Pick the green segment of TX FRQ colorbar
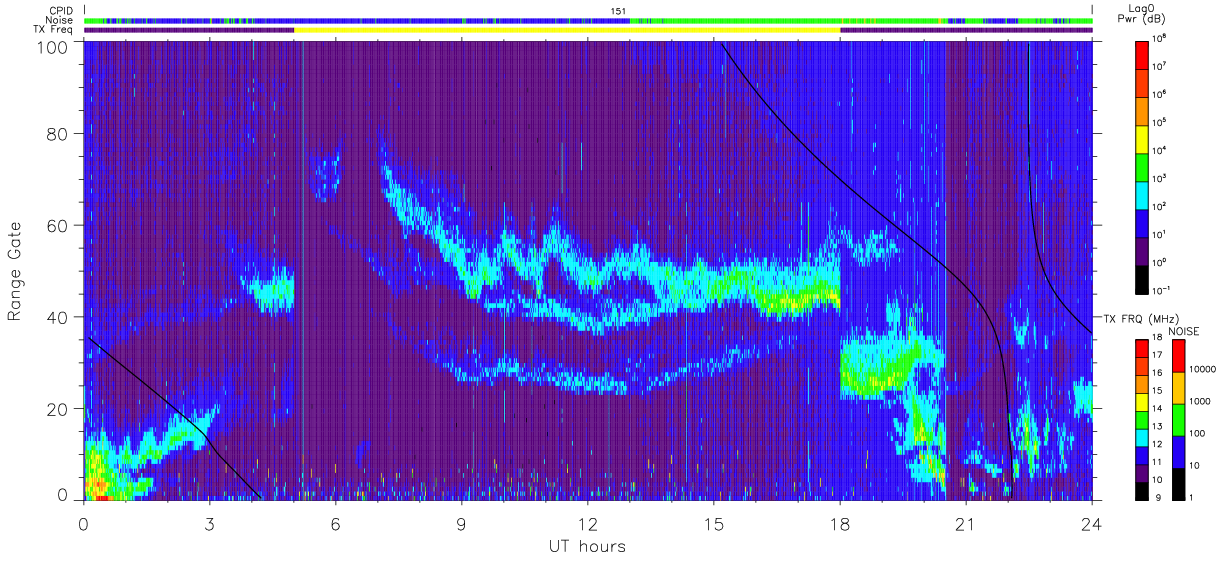The height and width of the screenshot is (567, 1228). click(x=1143, y=419)
